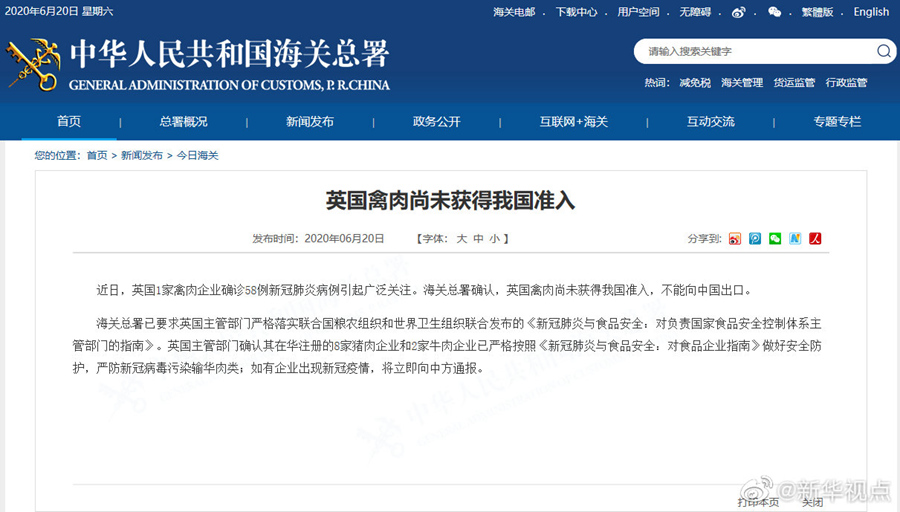Click the 今日海关 breadcrumb link

coord(197,156)
